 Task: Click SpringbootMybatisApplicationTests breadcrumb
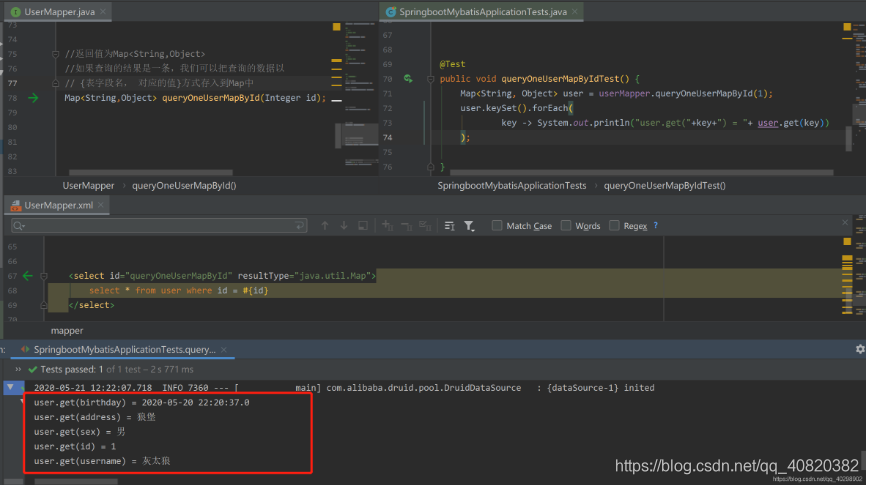click(x=512, y=186)
